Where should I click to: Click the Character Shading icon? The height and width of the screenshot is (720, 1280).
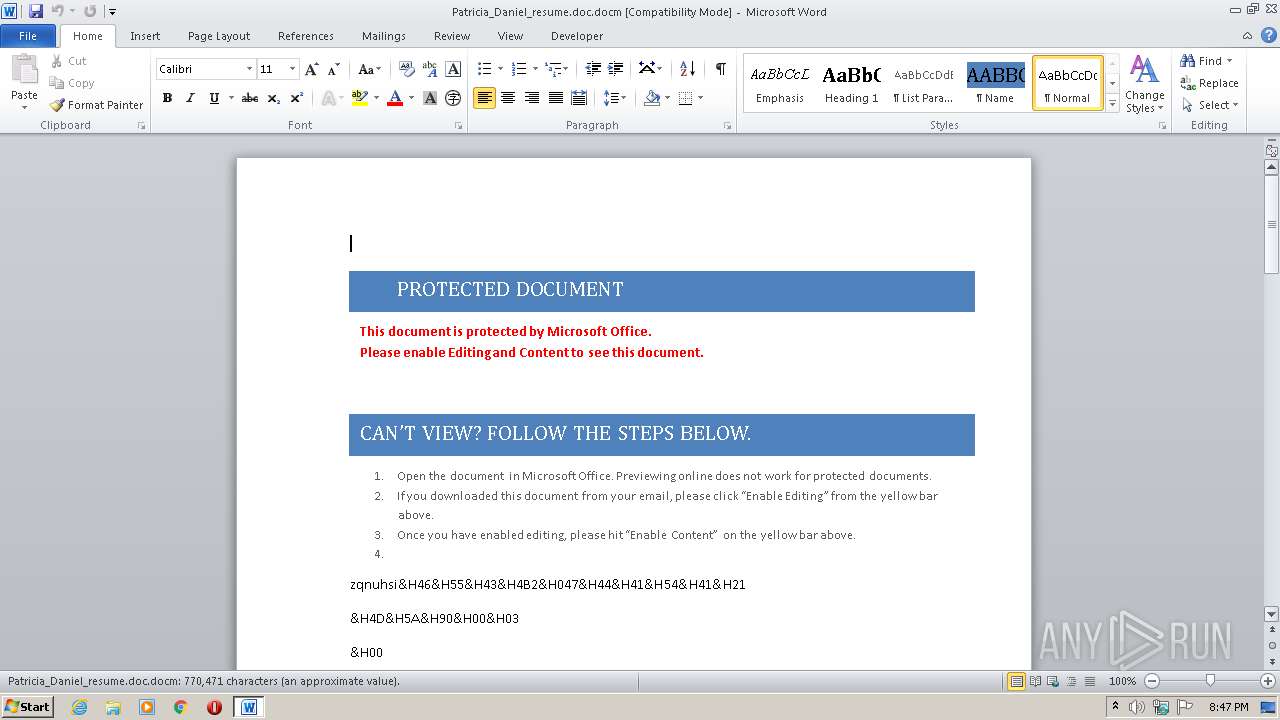(x=430, y=98)
